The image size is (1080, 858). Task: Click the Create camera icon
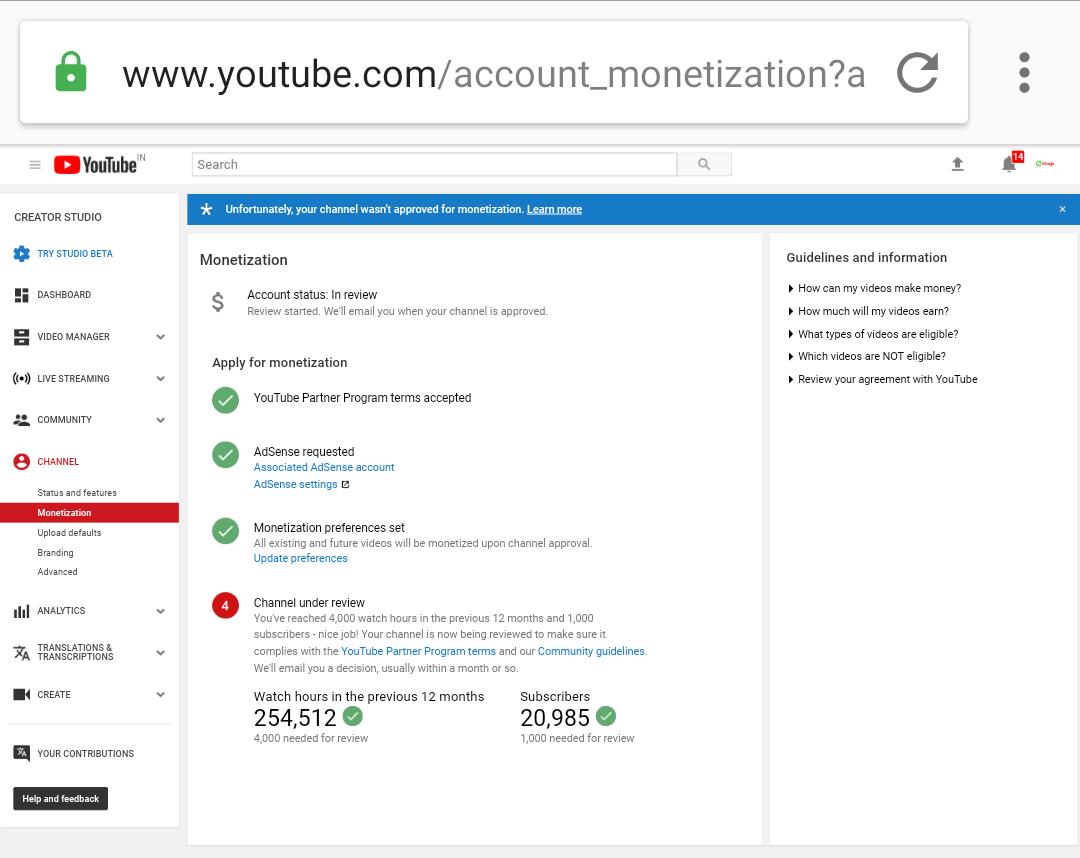21,694
